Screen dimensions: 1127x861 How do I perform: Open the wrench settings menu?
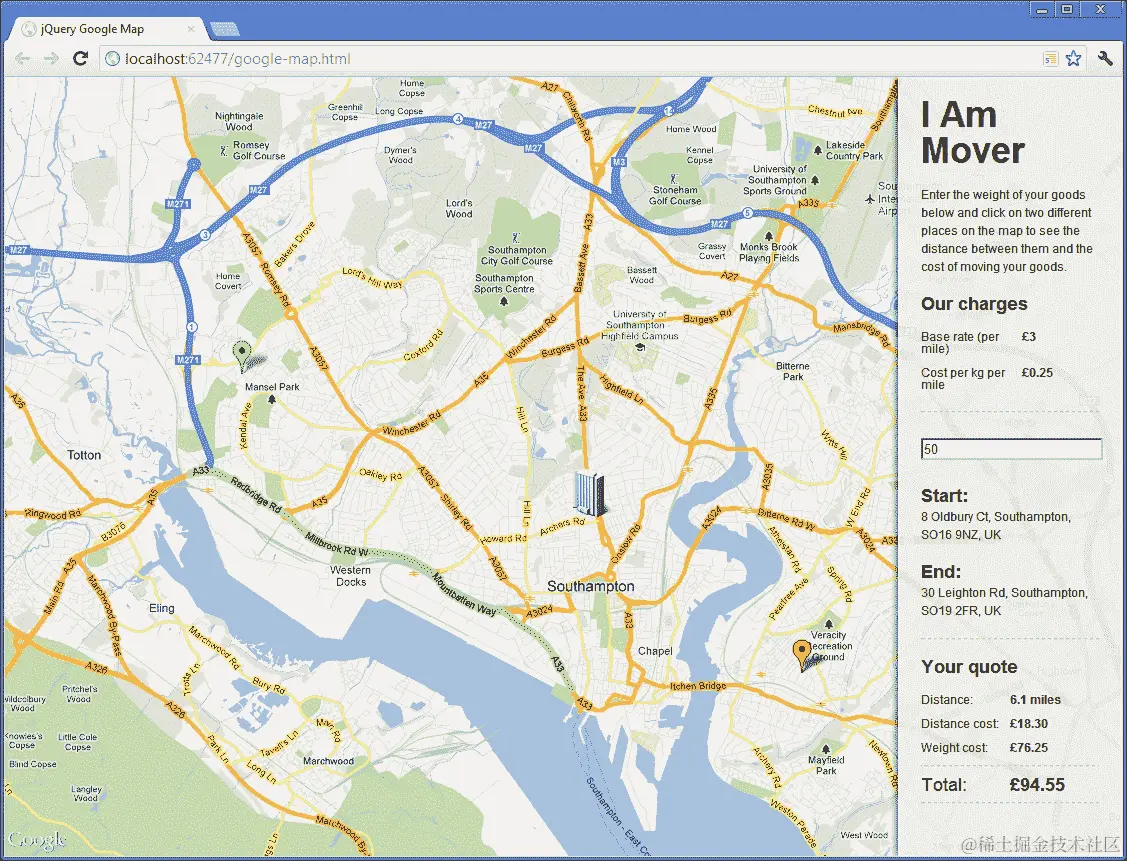(1105, 59)
